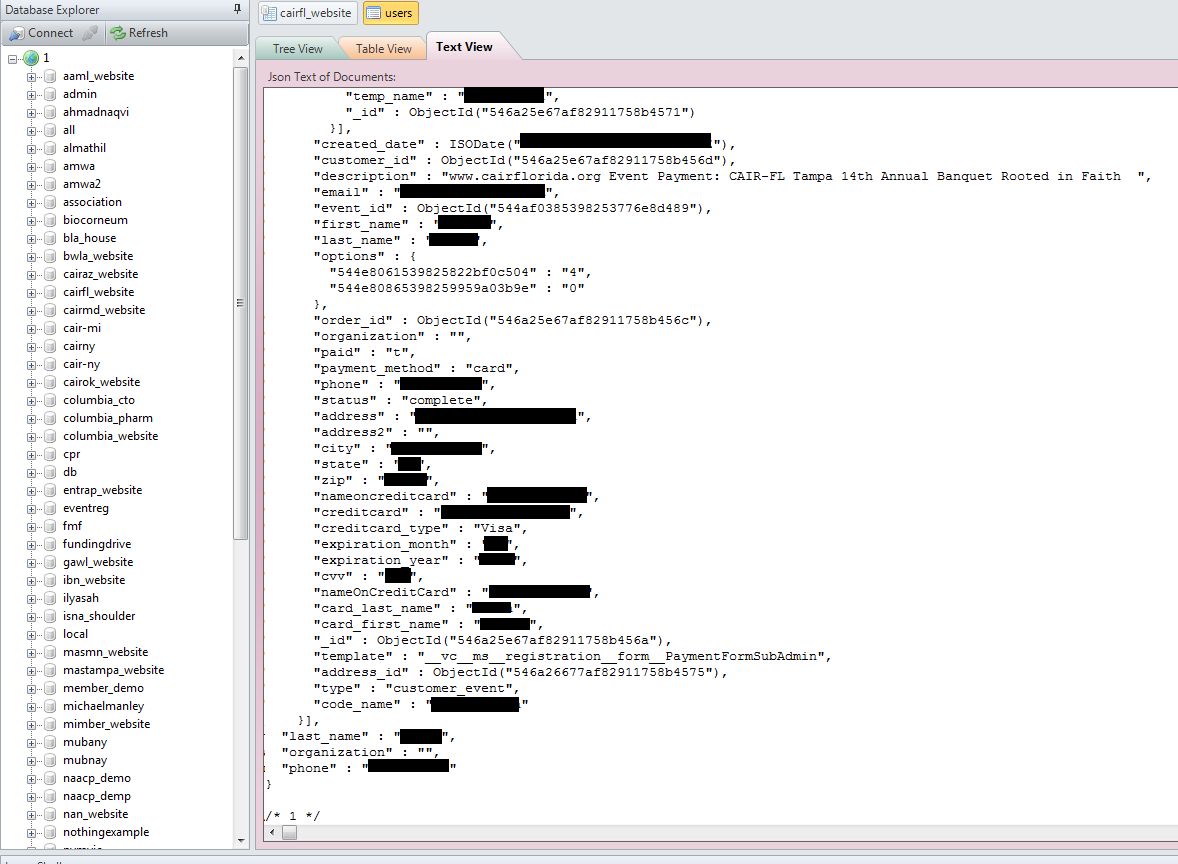Click the database icon for cairaz_website

pos(50,274)
